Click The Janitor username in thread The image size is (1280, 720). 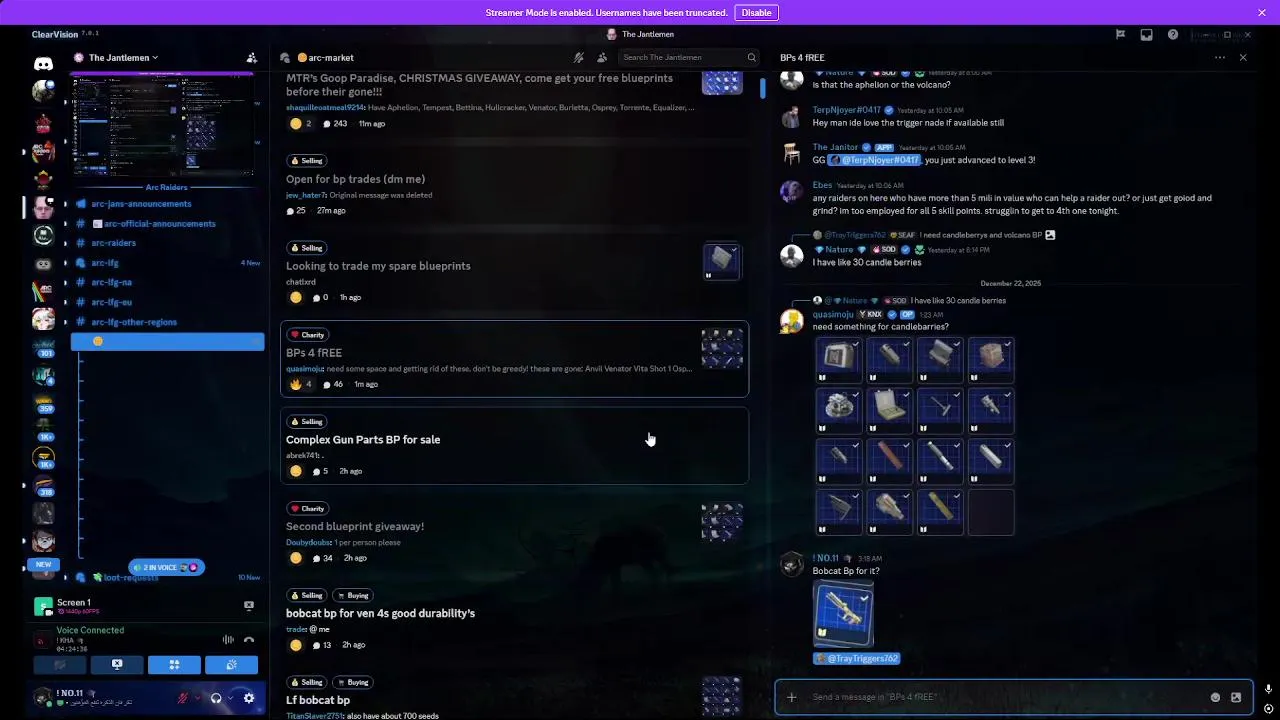pyautogui.click(x=835, y=147)
